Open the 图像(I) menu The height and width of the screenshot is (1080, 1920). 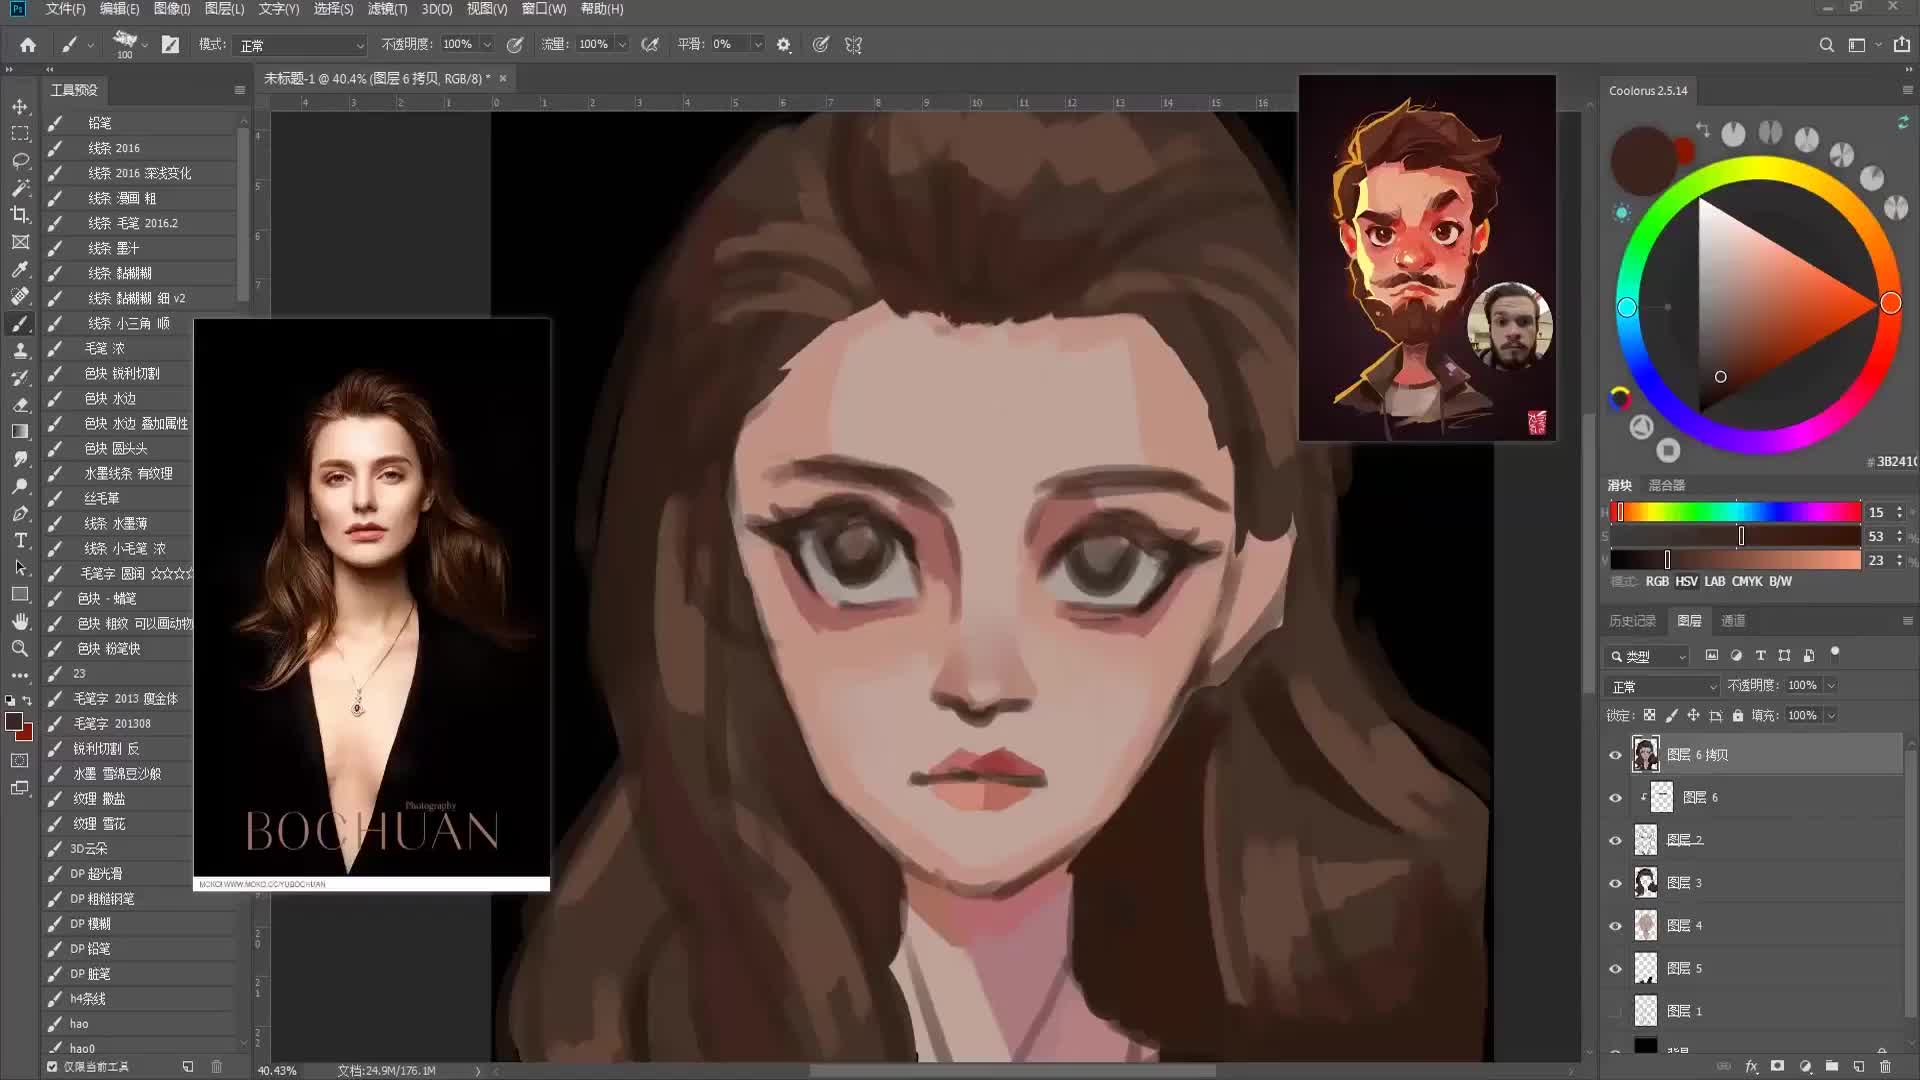coord(172,9)
